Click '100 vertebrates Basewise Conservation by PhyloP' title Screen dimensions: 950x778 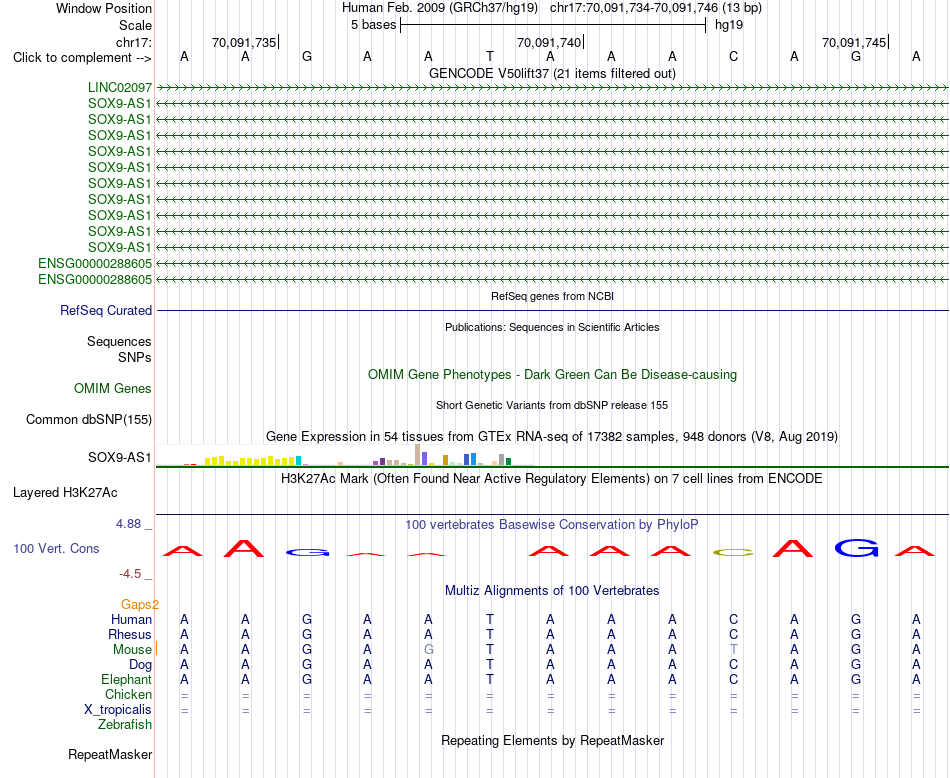pyautogui.click(x=552, y=525)
